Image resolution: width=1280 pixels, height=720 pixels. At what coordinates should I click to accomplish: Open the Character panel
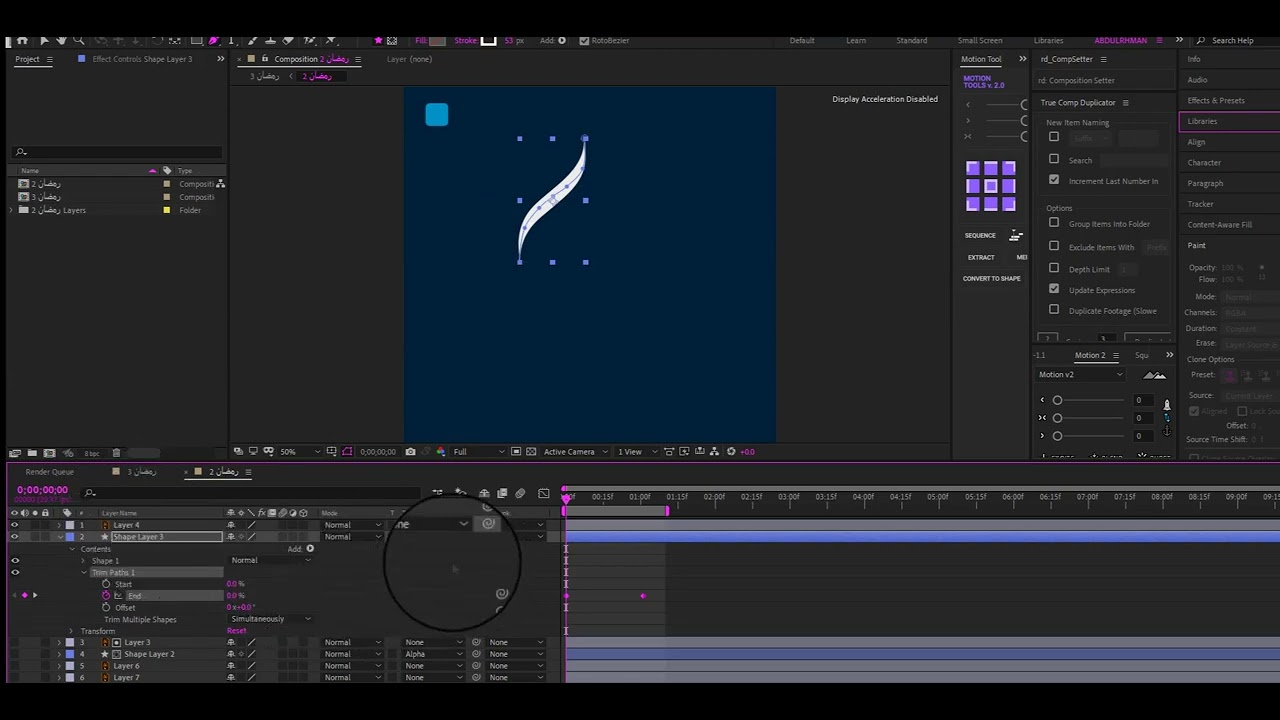pyautogui.click(x=1204, y=162)
